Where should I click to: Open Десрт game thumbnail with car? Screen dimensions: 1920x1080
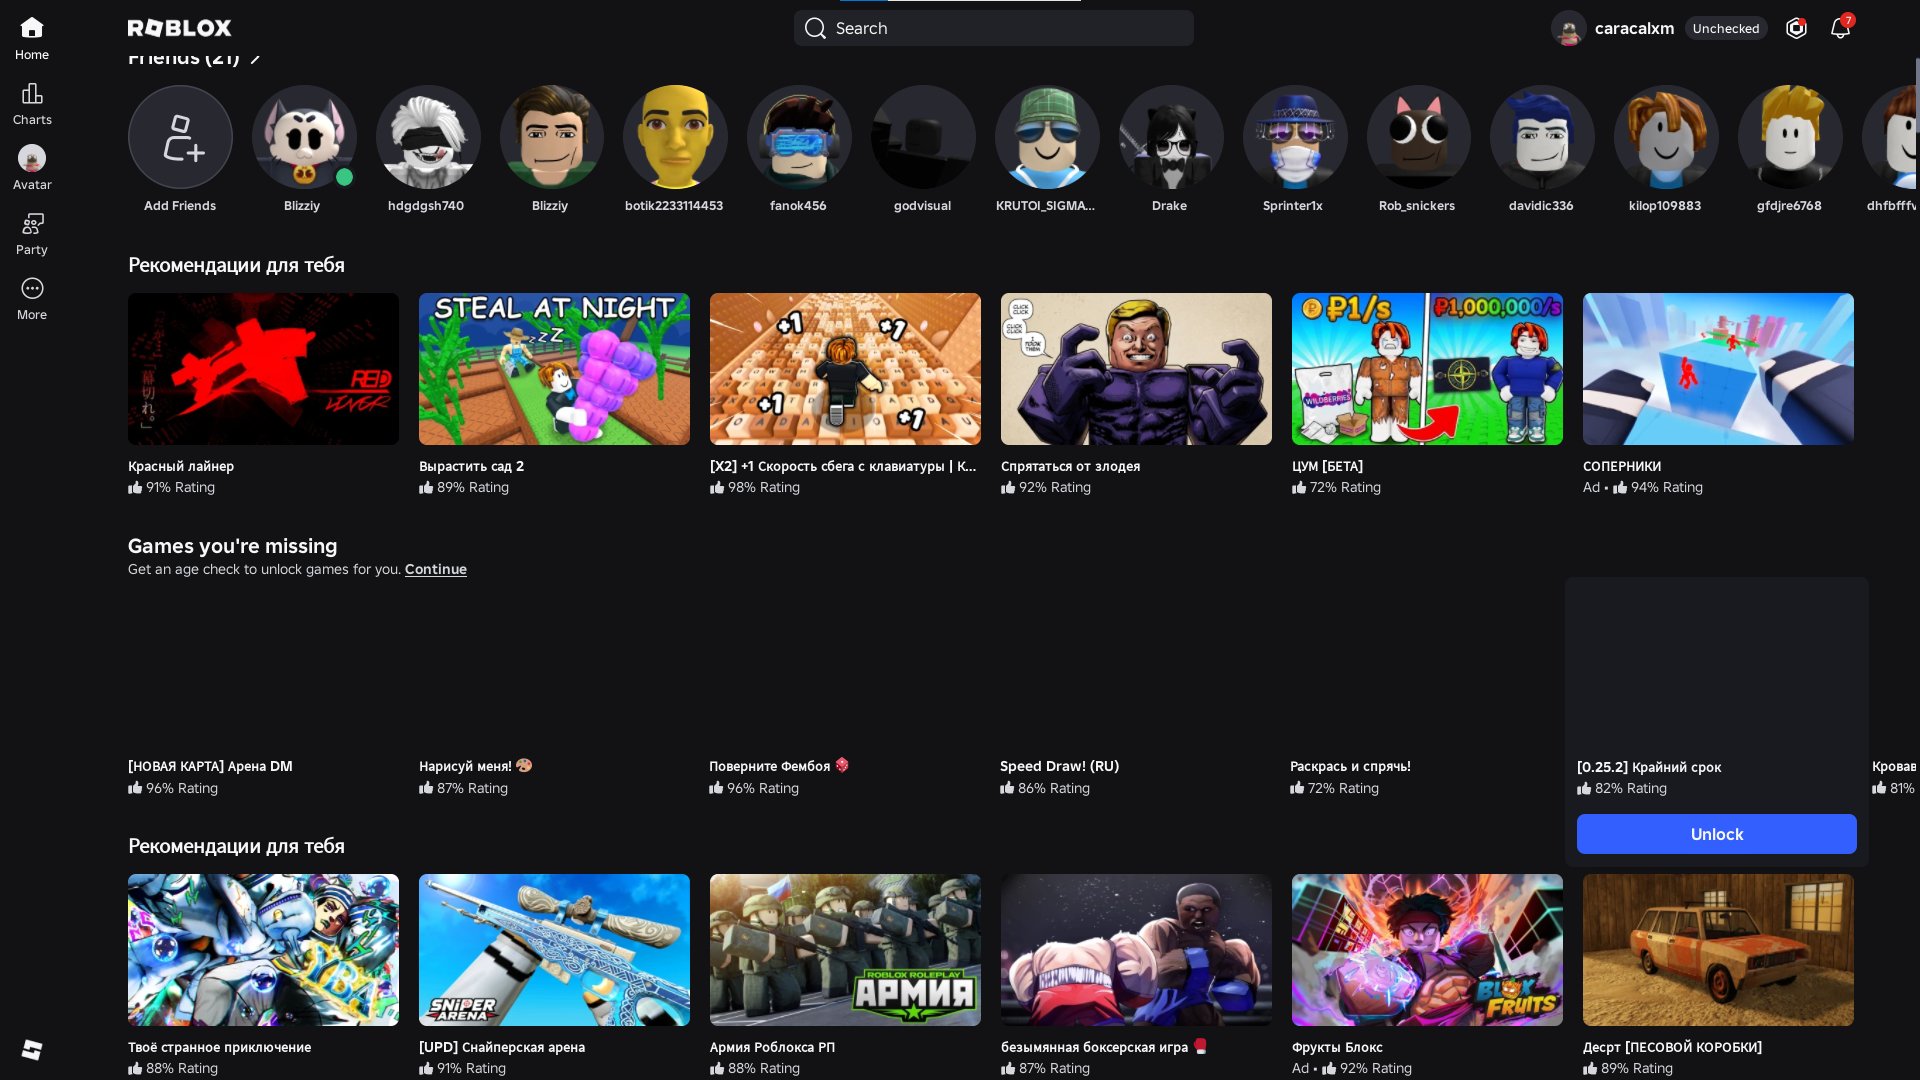click(1718, 950)
